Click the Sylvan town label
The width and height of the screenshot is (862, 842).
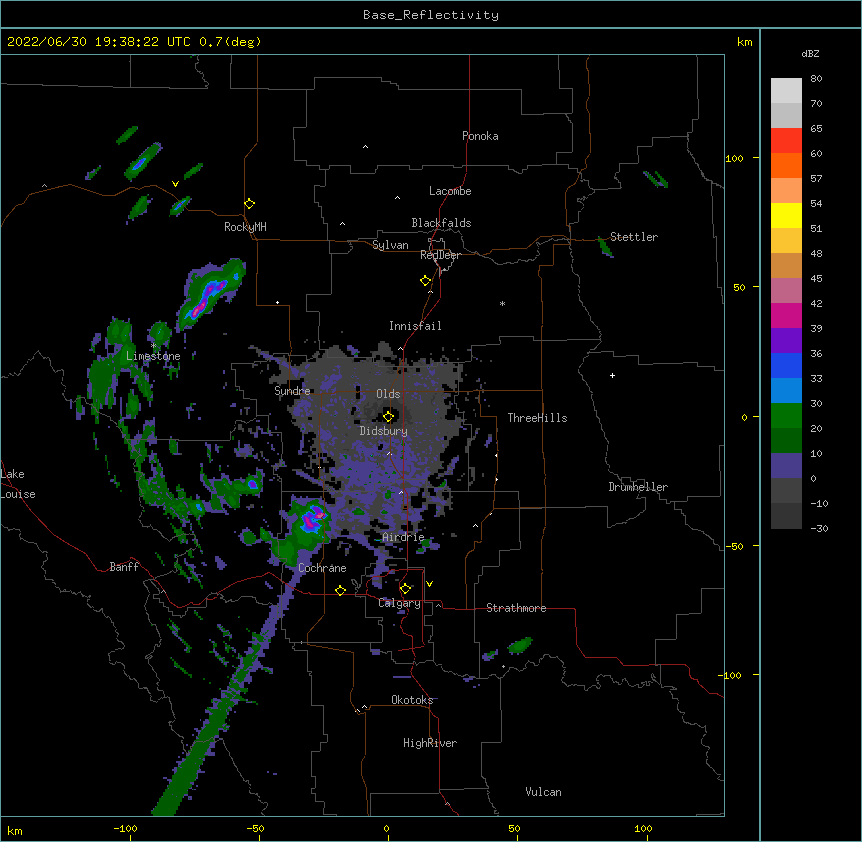[390, 245]
